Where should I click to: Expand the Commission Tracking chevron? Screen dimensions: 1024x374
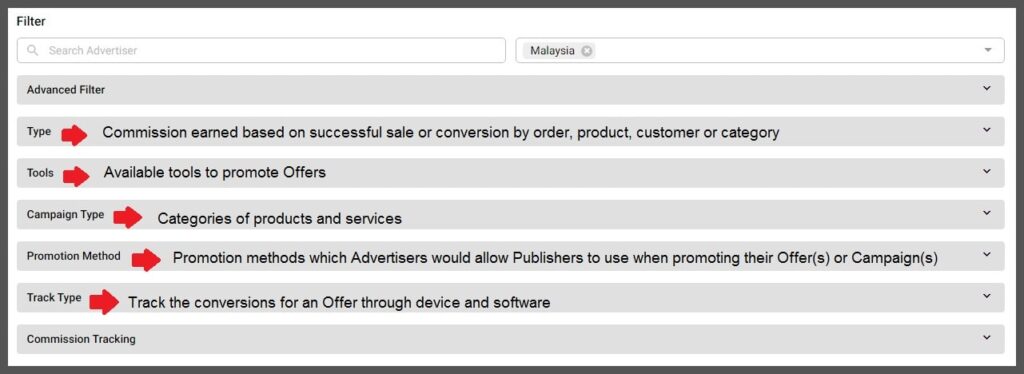pyautogui.click(x=987, y=337)
